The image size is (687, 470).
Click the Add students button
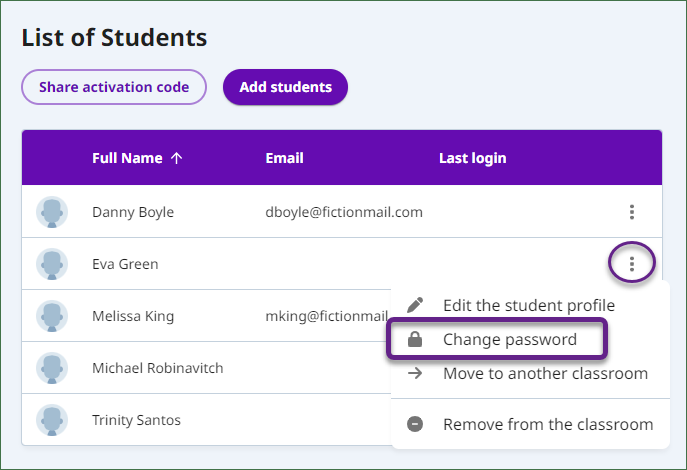285,87
